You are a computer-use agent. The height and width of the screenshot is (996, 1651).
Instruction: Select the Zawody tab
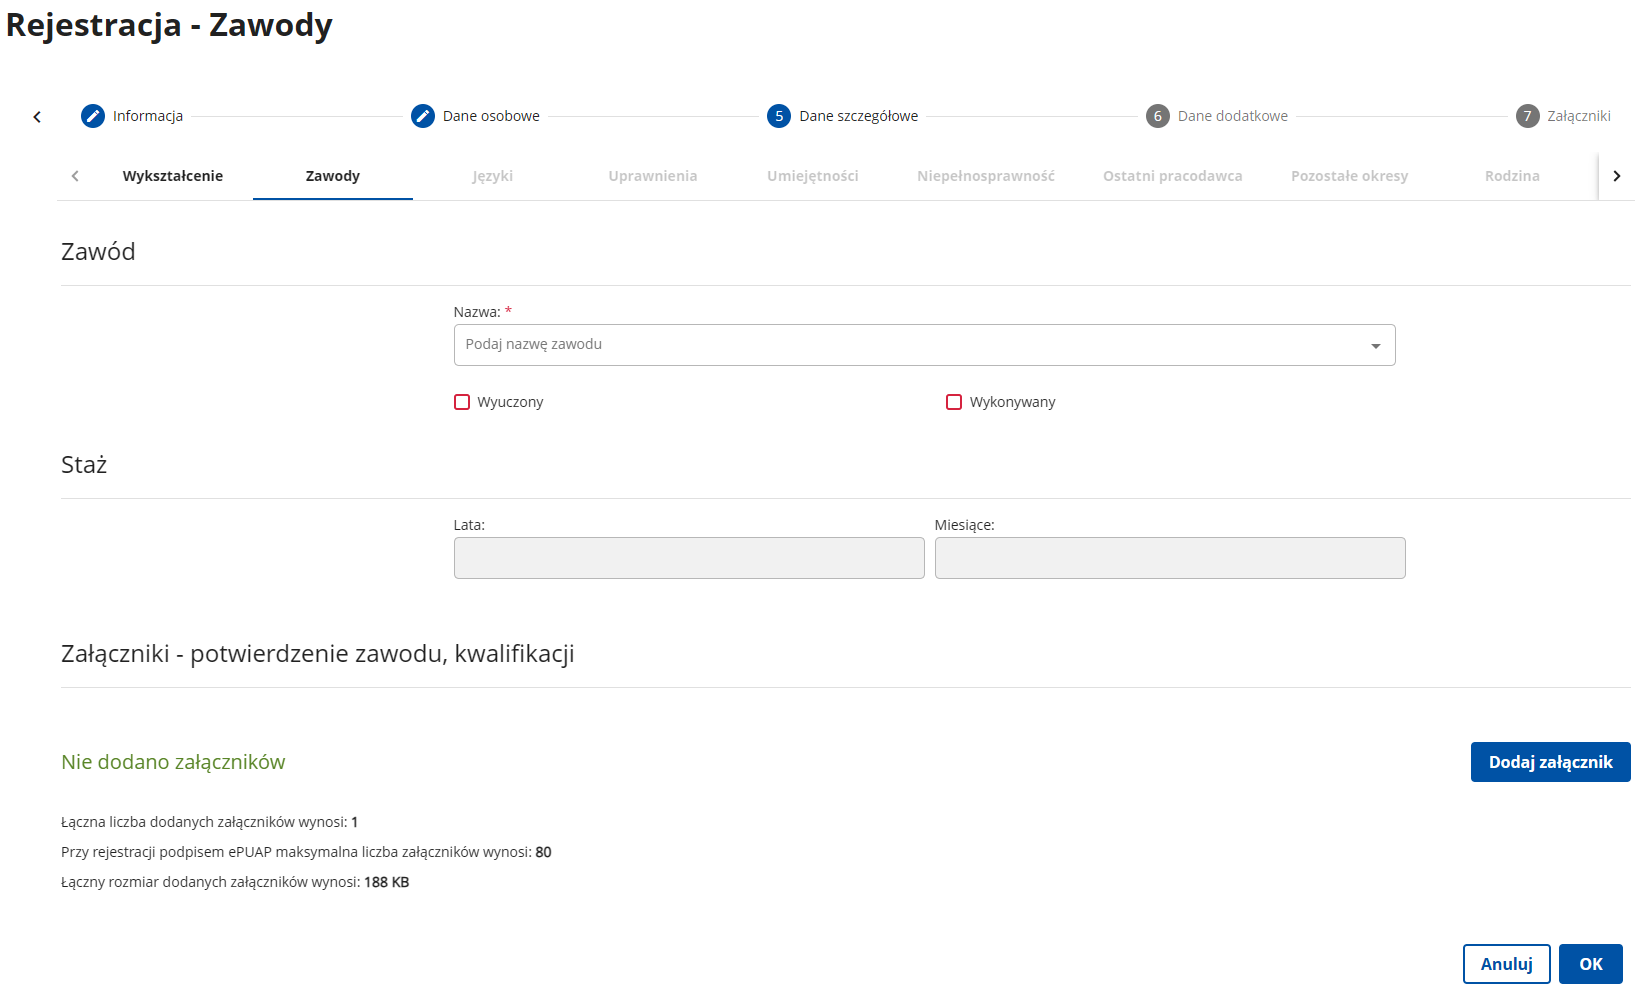click(333, 176)
